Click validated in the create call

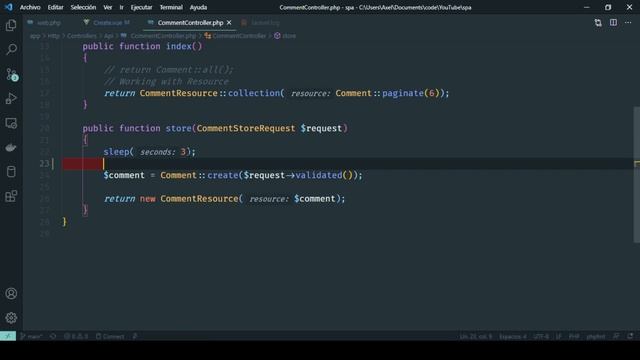[319, 175]
